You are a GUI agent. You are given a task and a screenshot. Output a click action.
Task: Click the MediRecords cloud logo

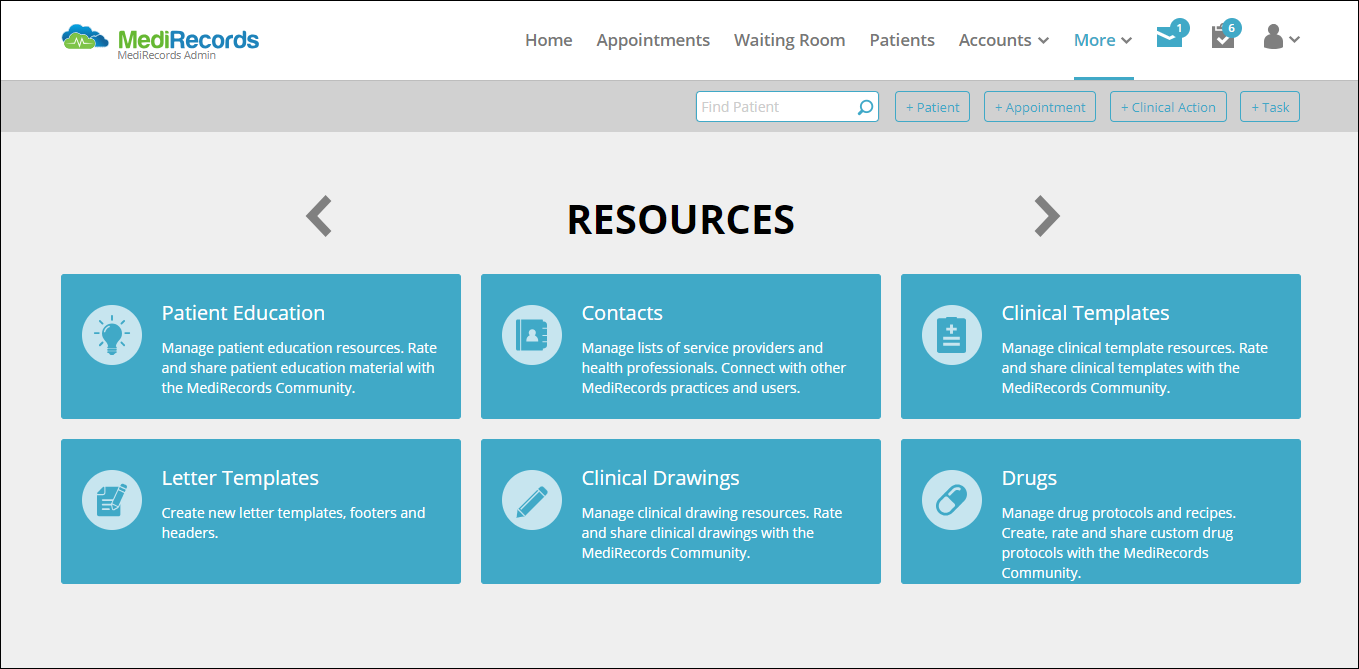click(x=160, y=40)
